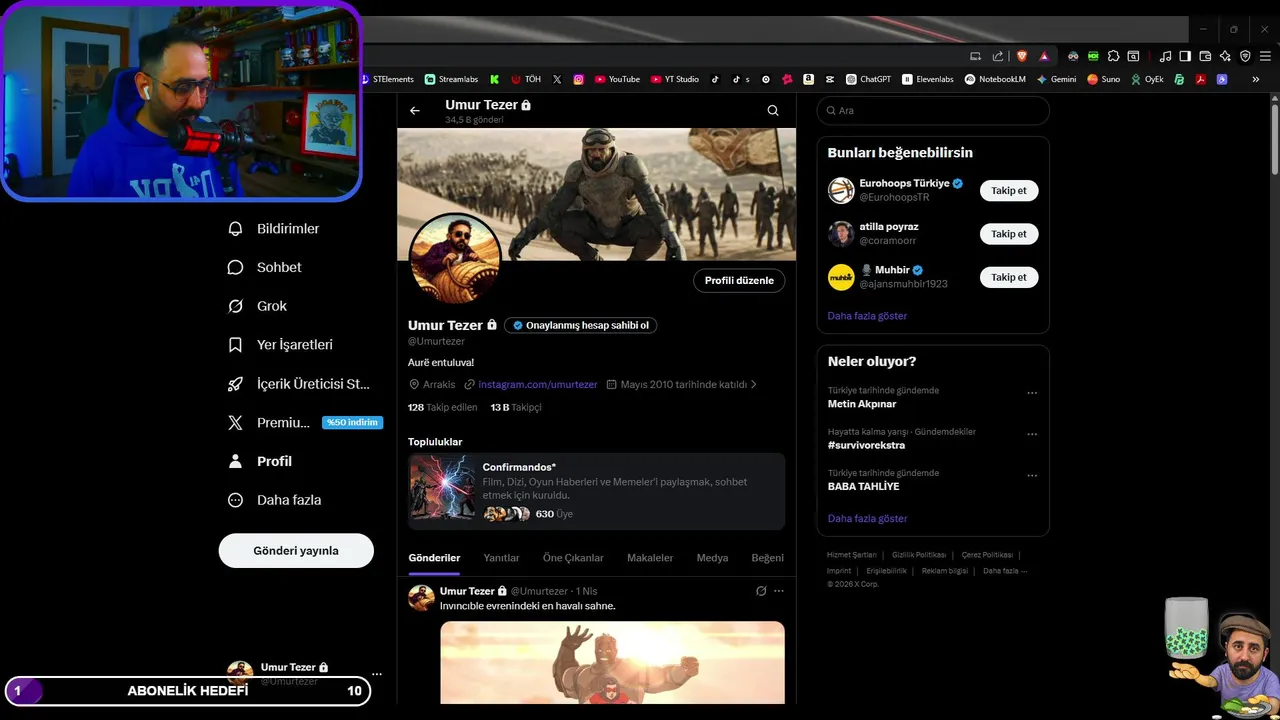The height and width of the screenshot is (720, 1280).
Task: Switch to the Beğeni tab
Action: point(768,558)
